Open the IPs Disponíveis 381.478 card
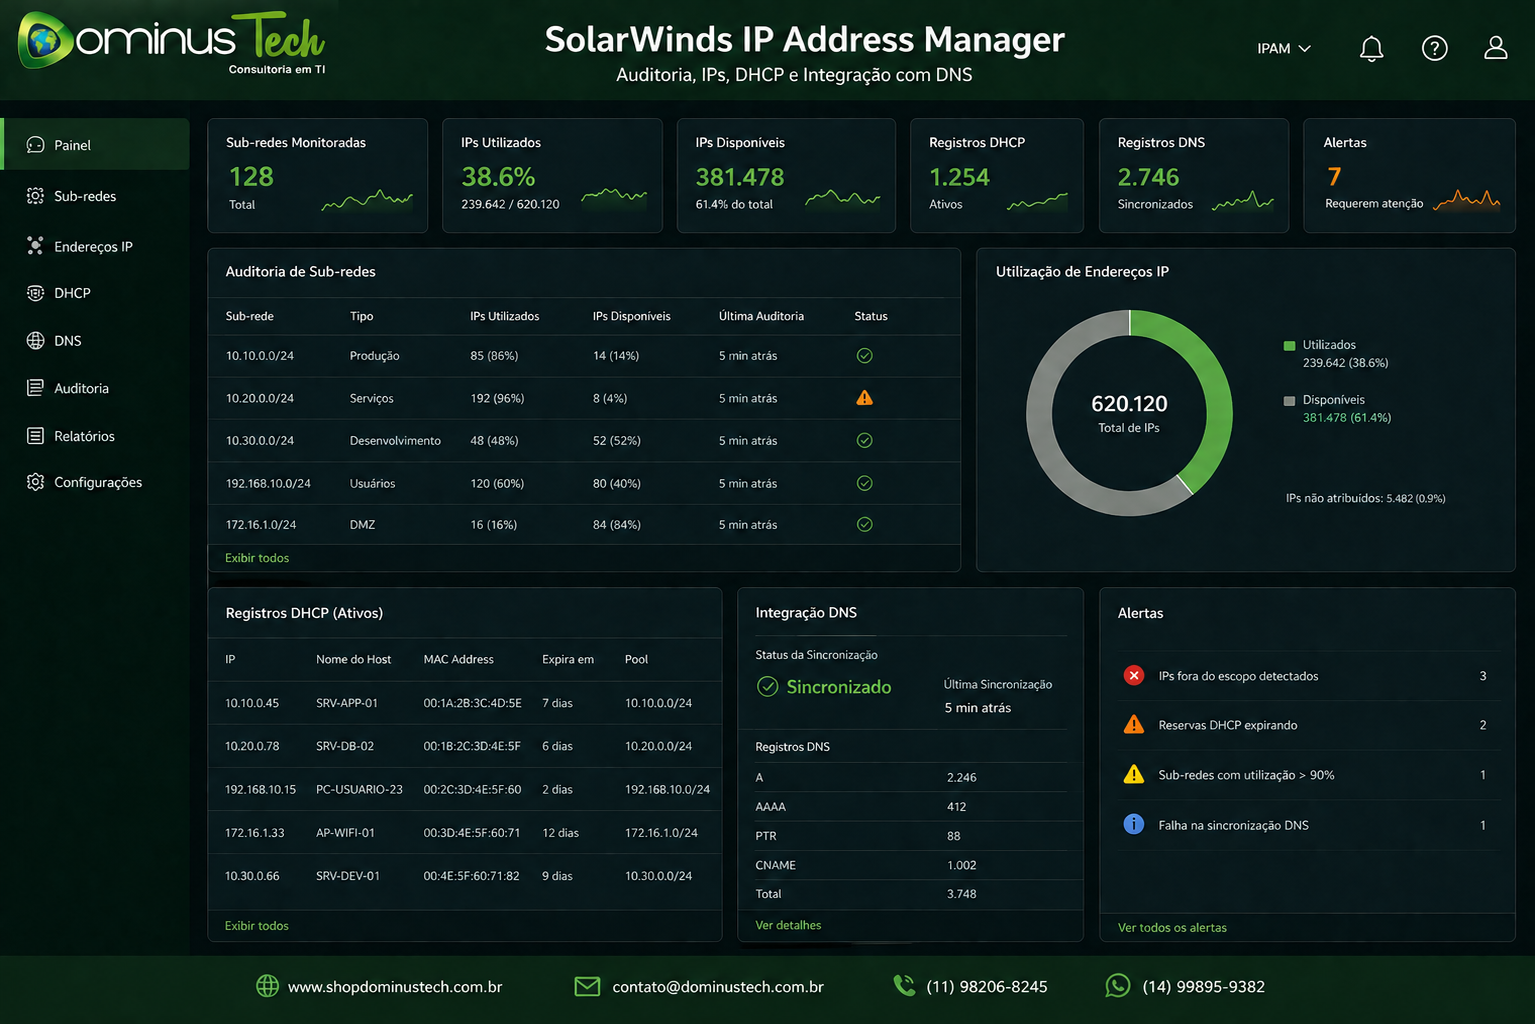 point(786,176)
